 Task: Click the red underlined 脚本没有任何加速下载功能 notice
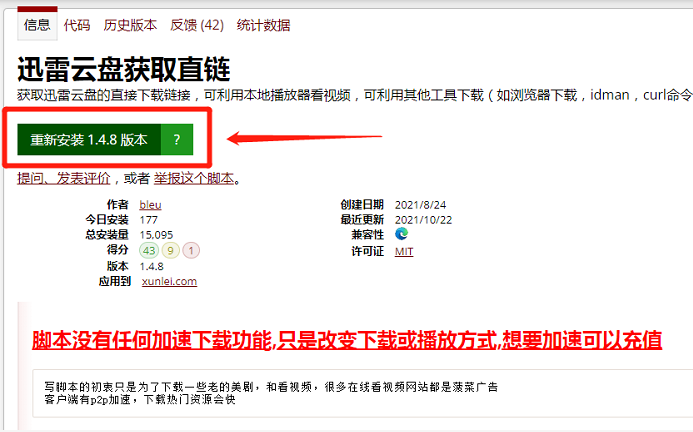point(346,339)
